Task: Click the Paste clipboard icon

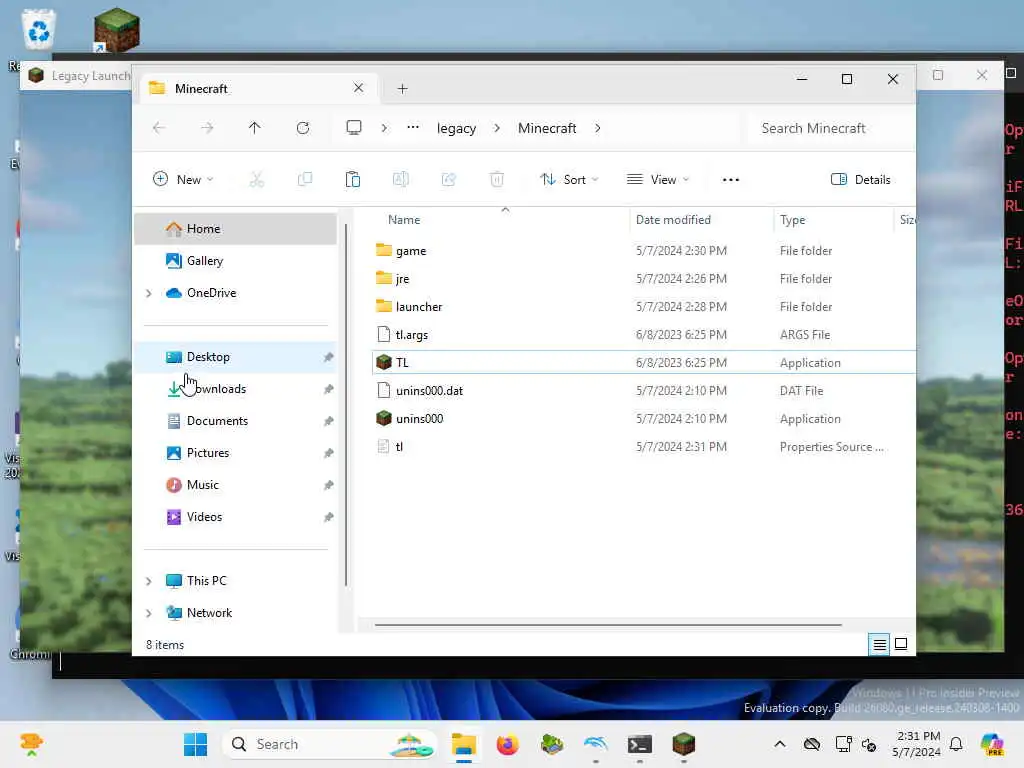Action: click(x=353, y=180)
